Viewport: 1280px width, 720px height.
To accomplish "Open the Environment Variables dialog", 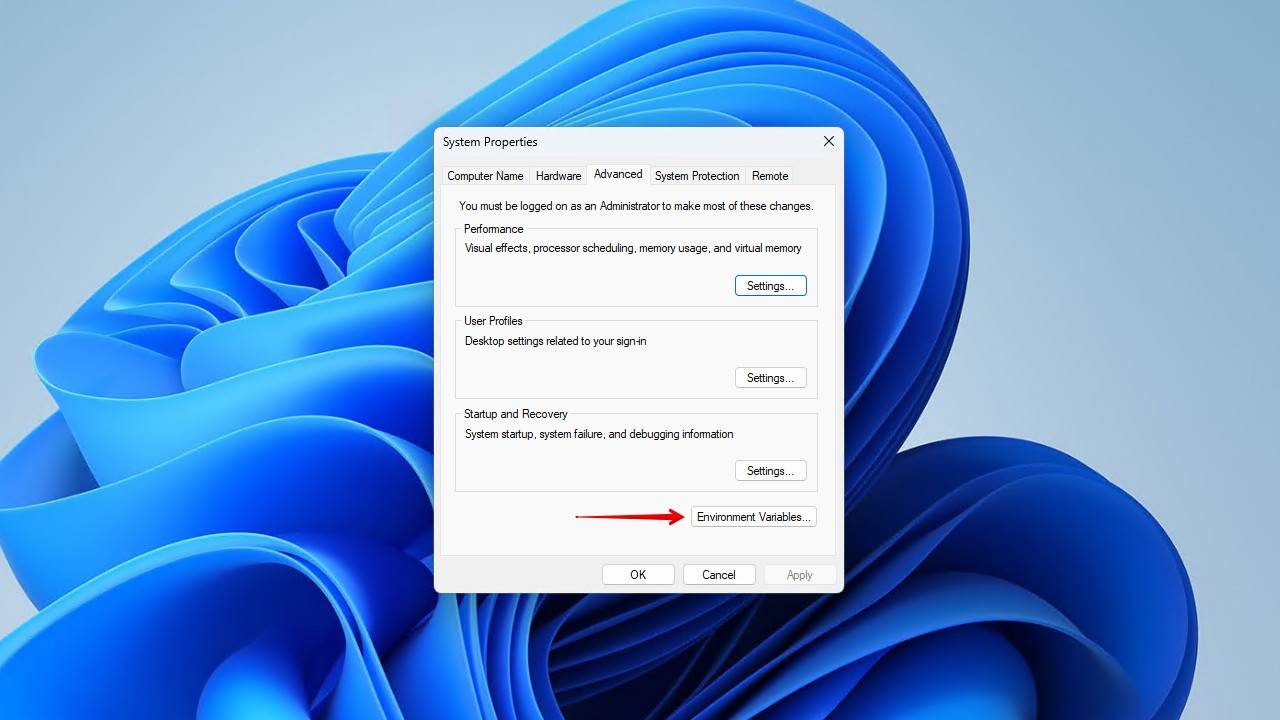I will 753,517.
